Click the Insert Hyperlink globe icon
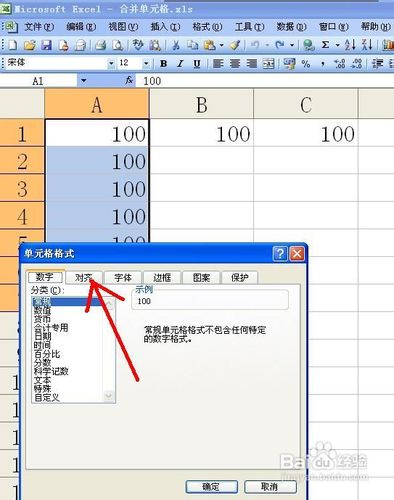 coord(309,45)
